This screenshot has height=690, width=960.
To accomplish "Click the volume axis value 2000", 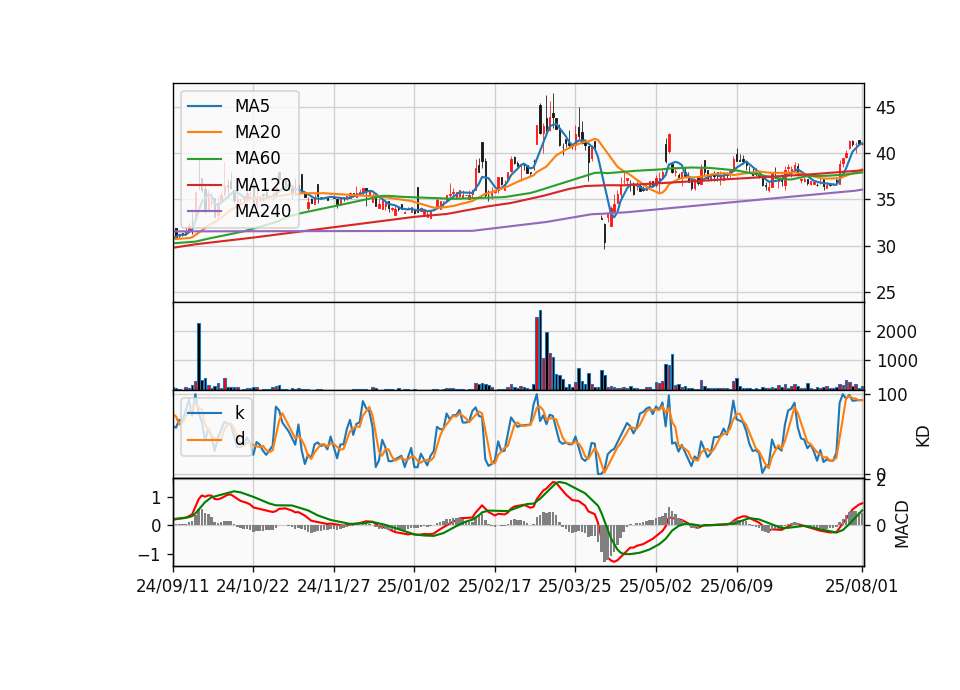I will click(897, 332).
